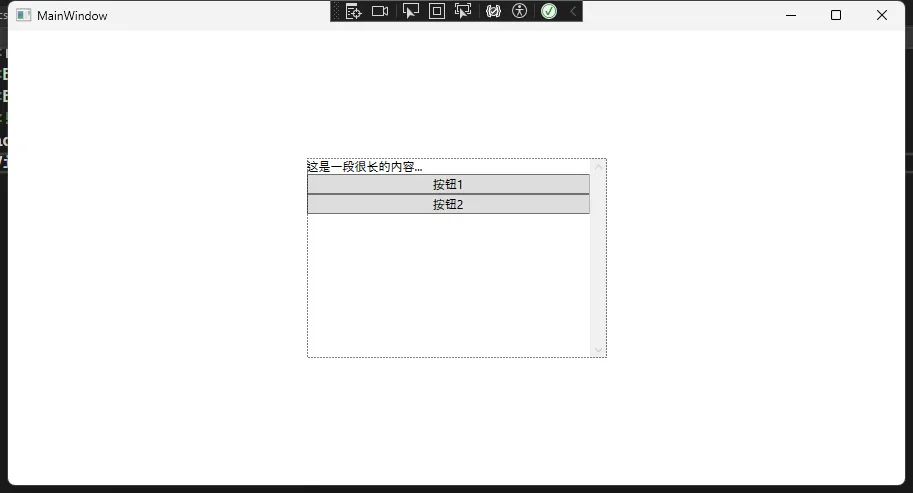Click the scrollbar up arrow

point(598,166)
